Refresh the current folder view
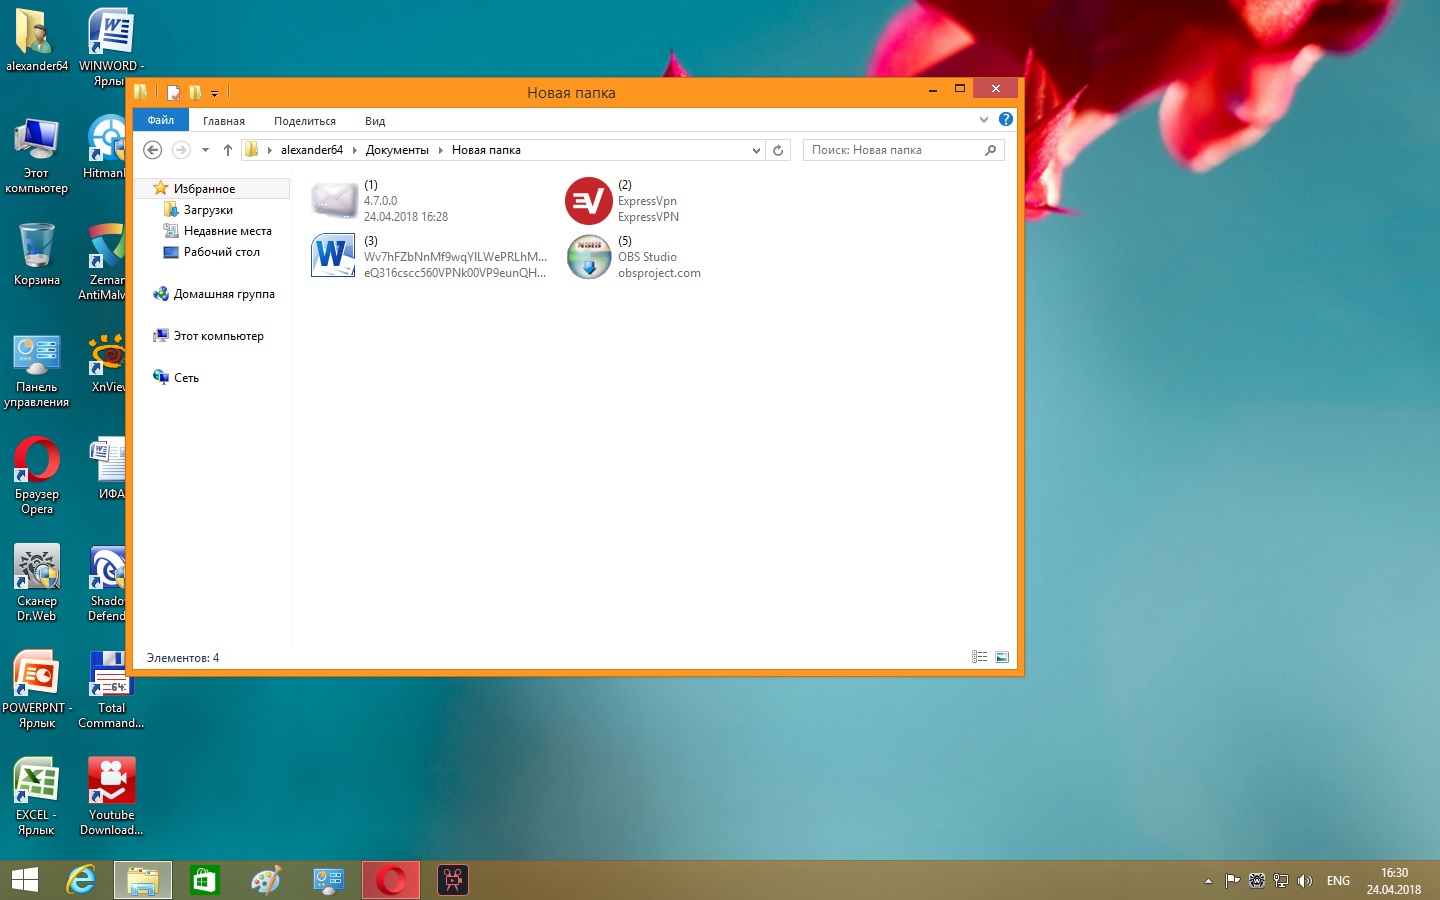Screen dimensions: 1440x900 (778, 150)
